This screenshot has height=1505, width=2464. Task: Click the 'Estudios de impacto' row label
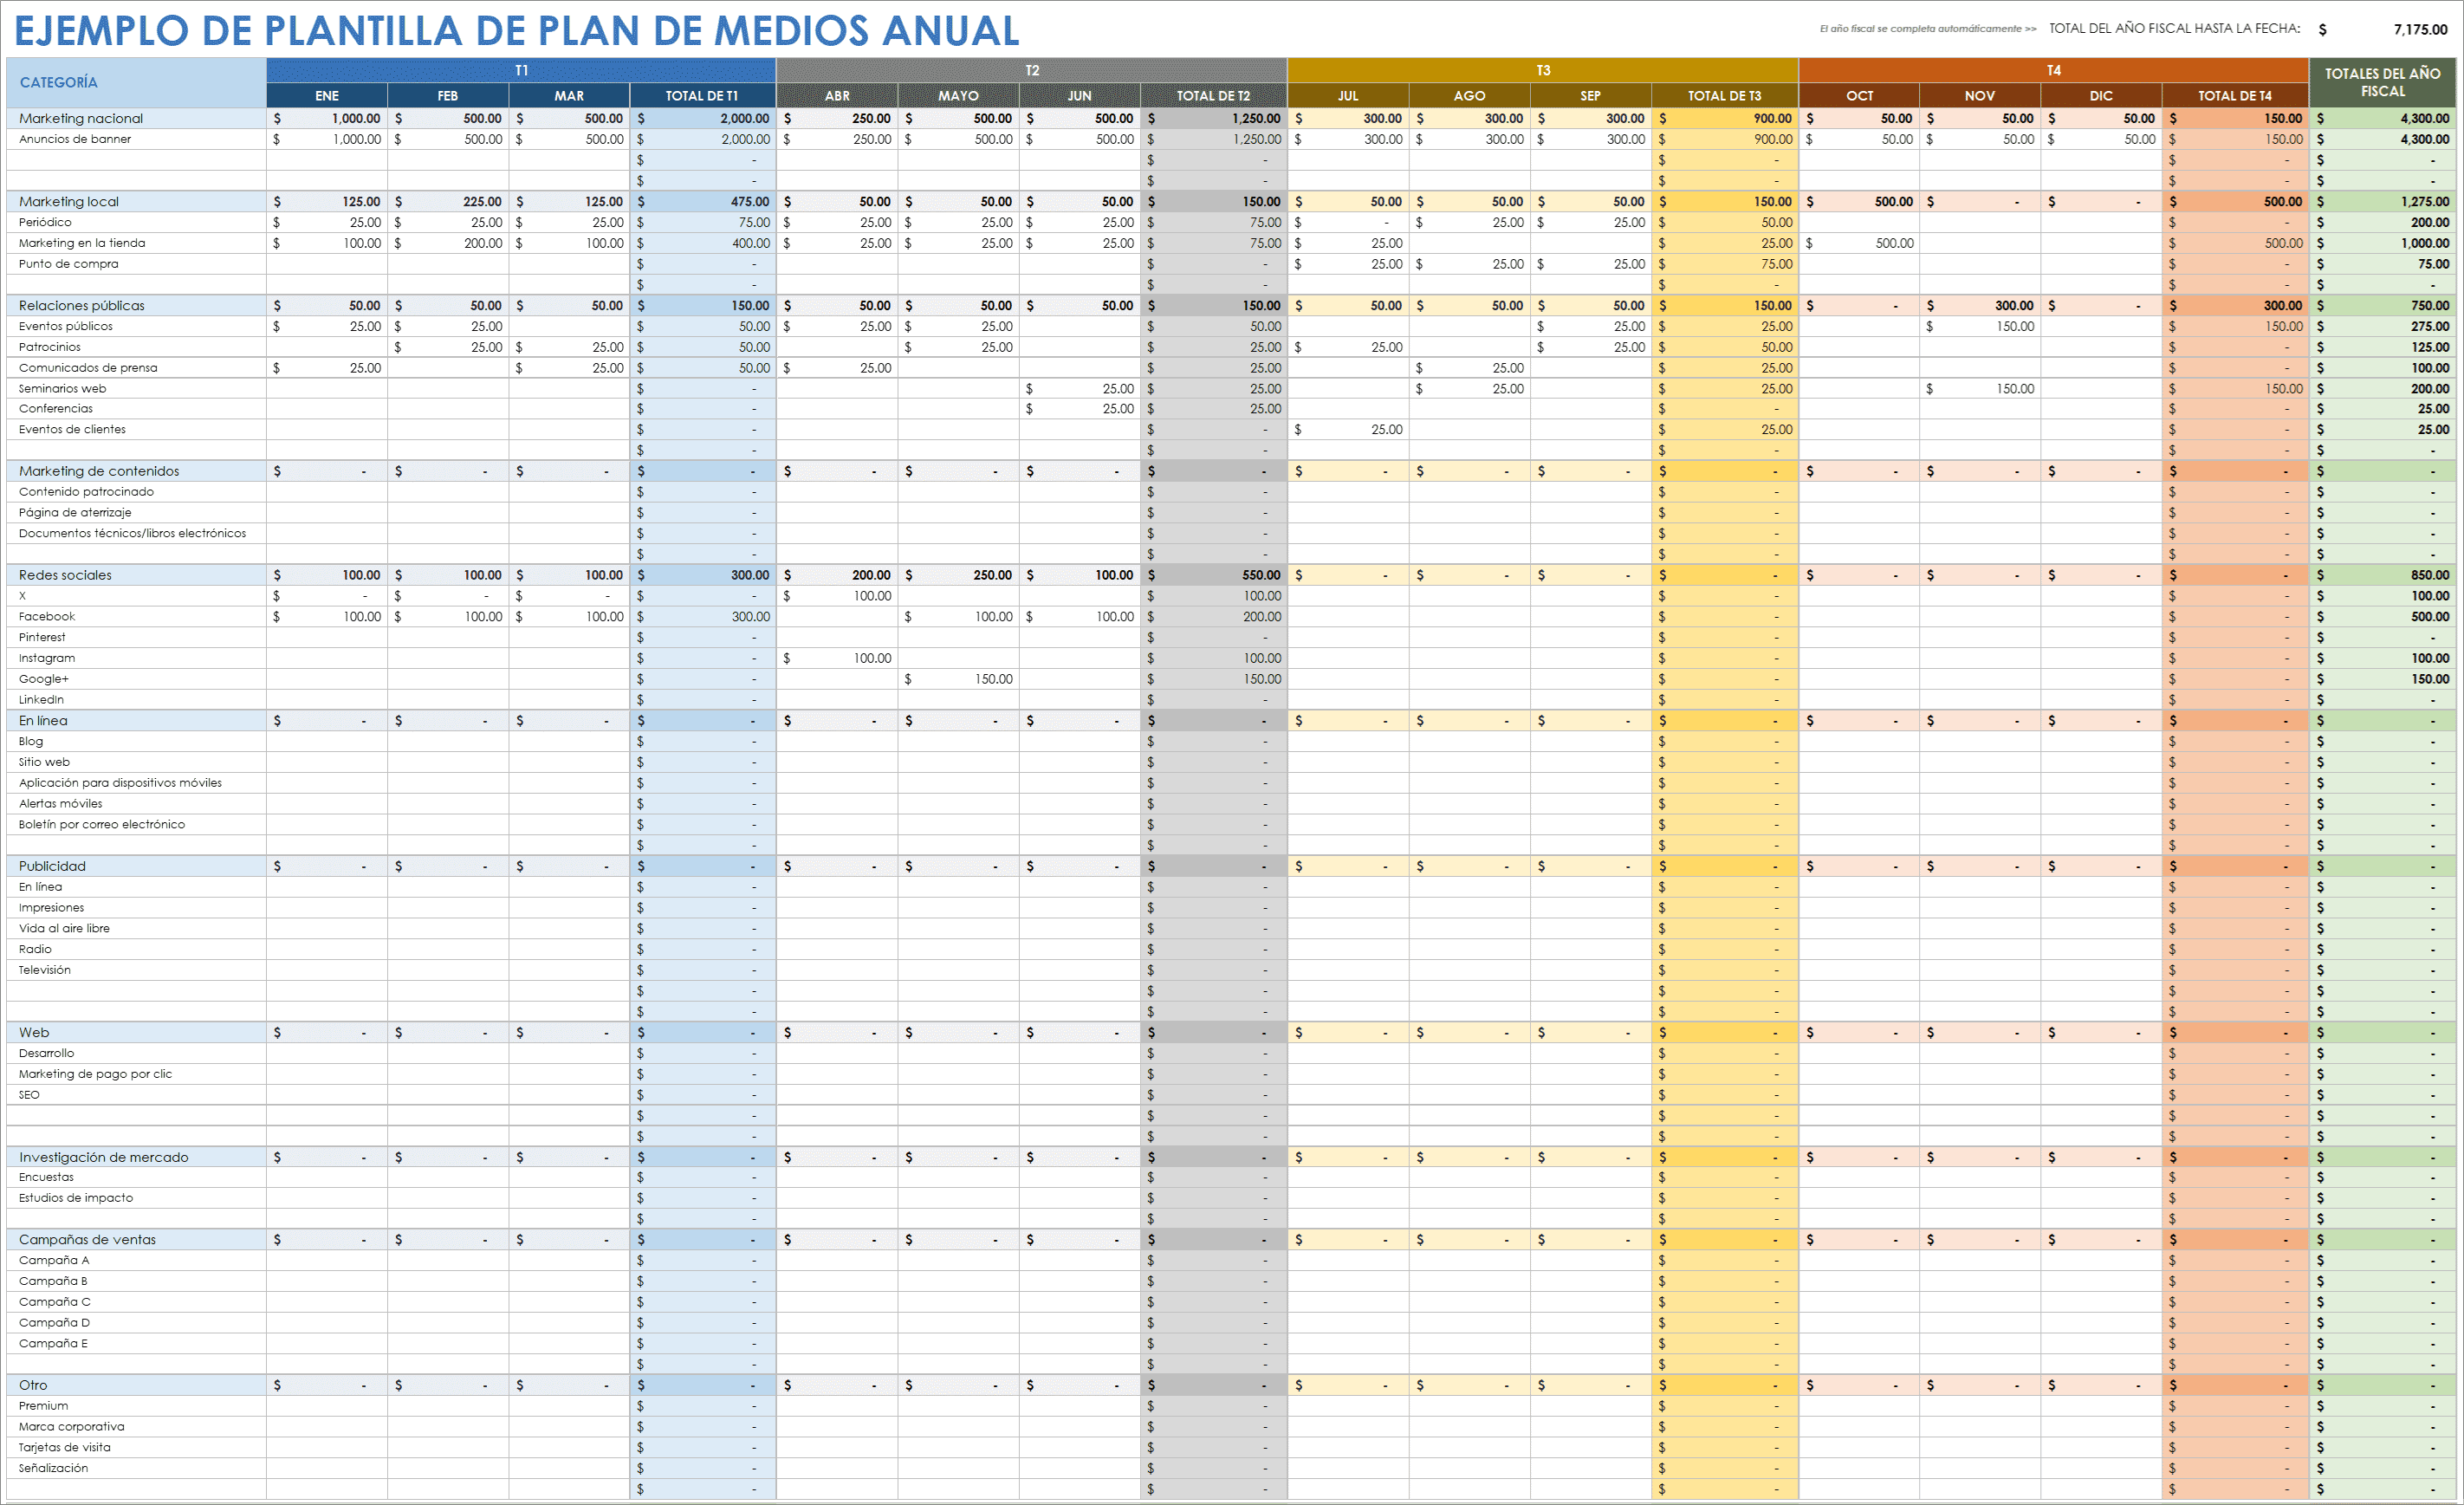(75, 1198)
